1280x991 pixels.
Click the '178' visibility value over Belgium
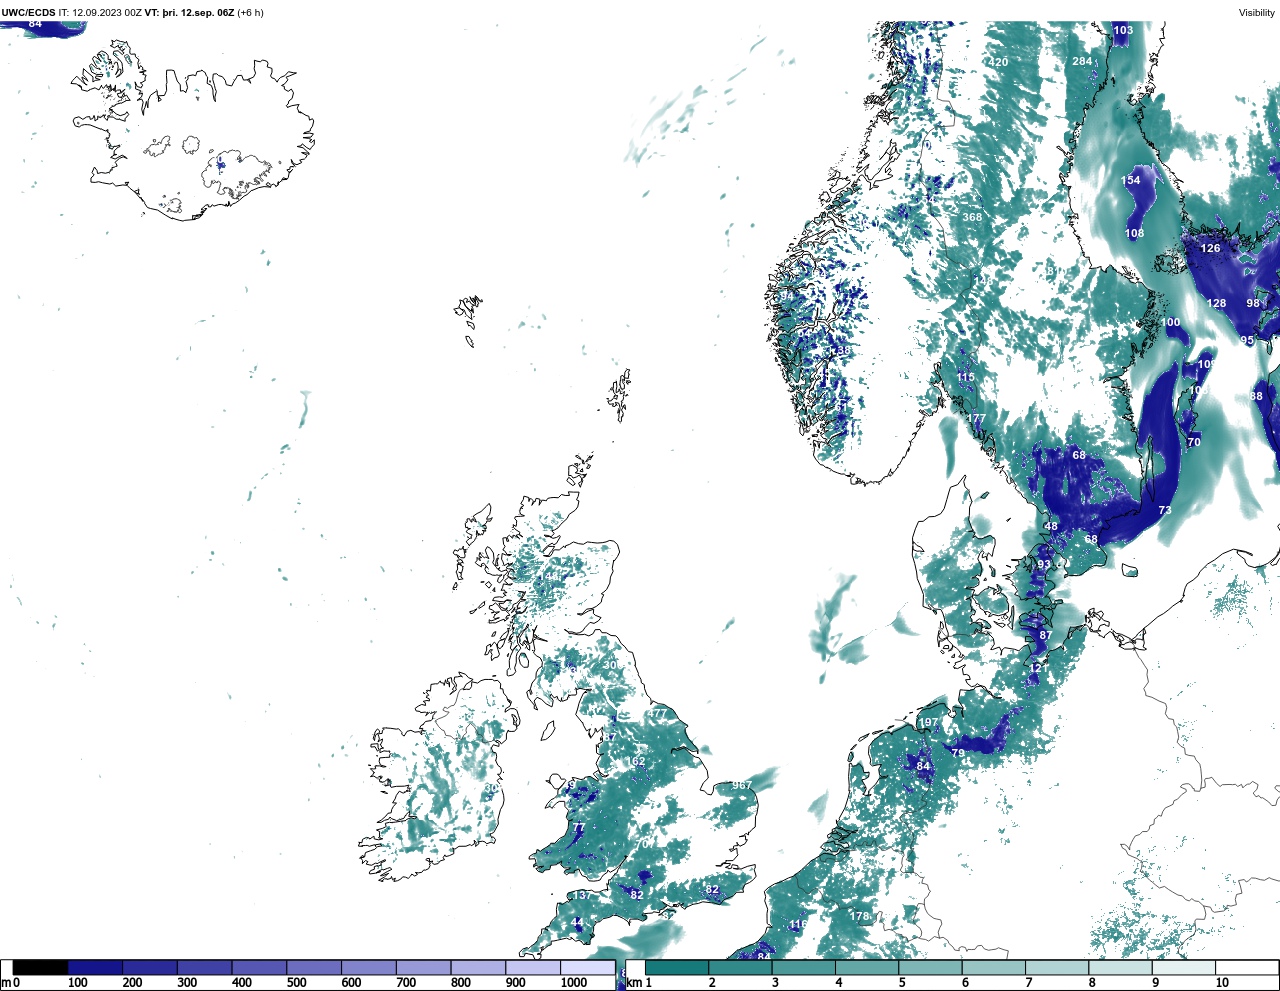click(x=859, y=916)
